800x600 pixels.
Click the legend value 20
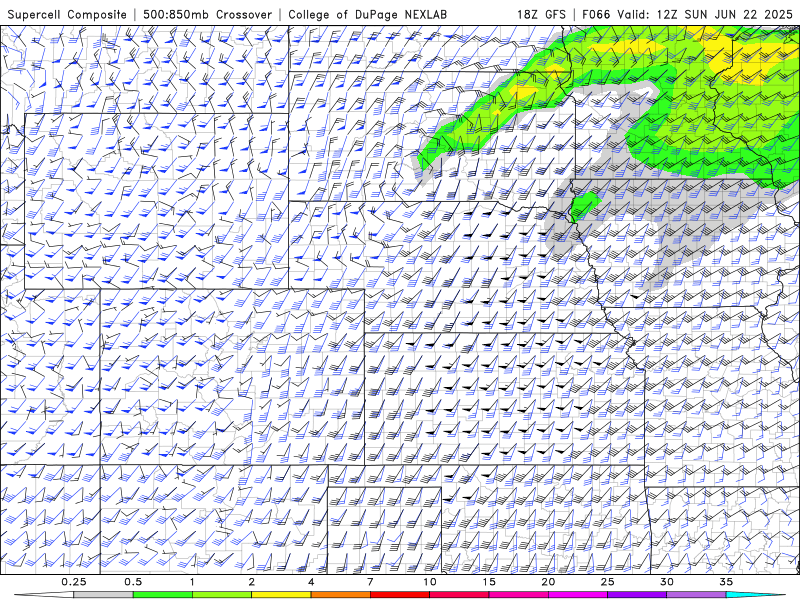tap(548, 582)
